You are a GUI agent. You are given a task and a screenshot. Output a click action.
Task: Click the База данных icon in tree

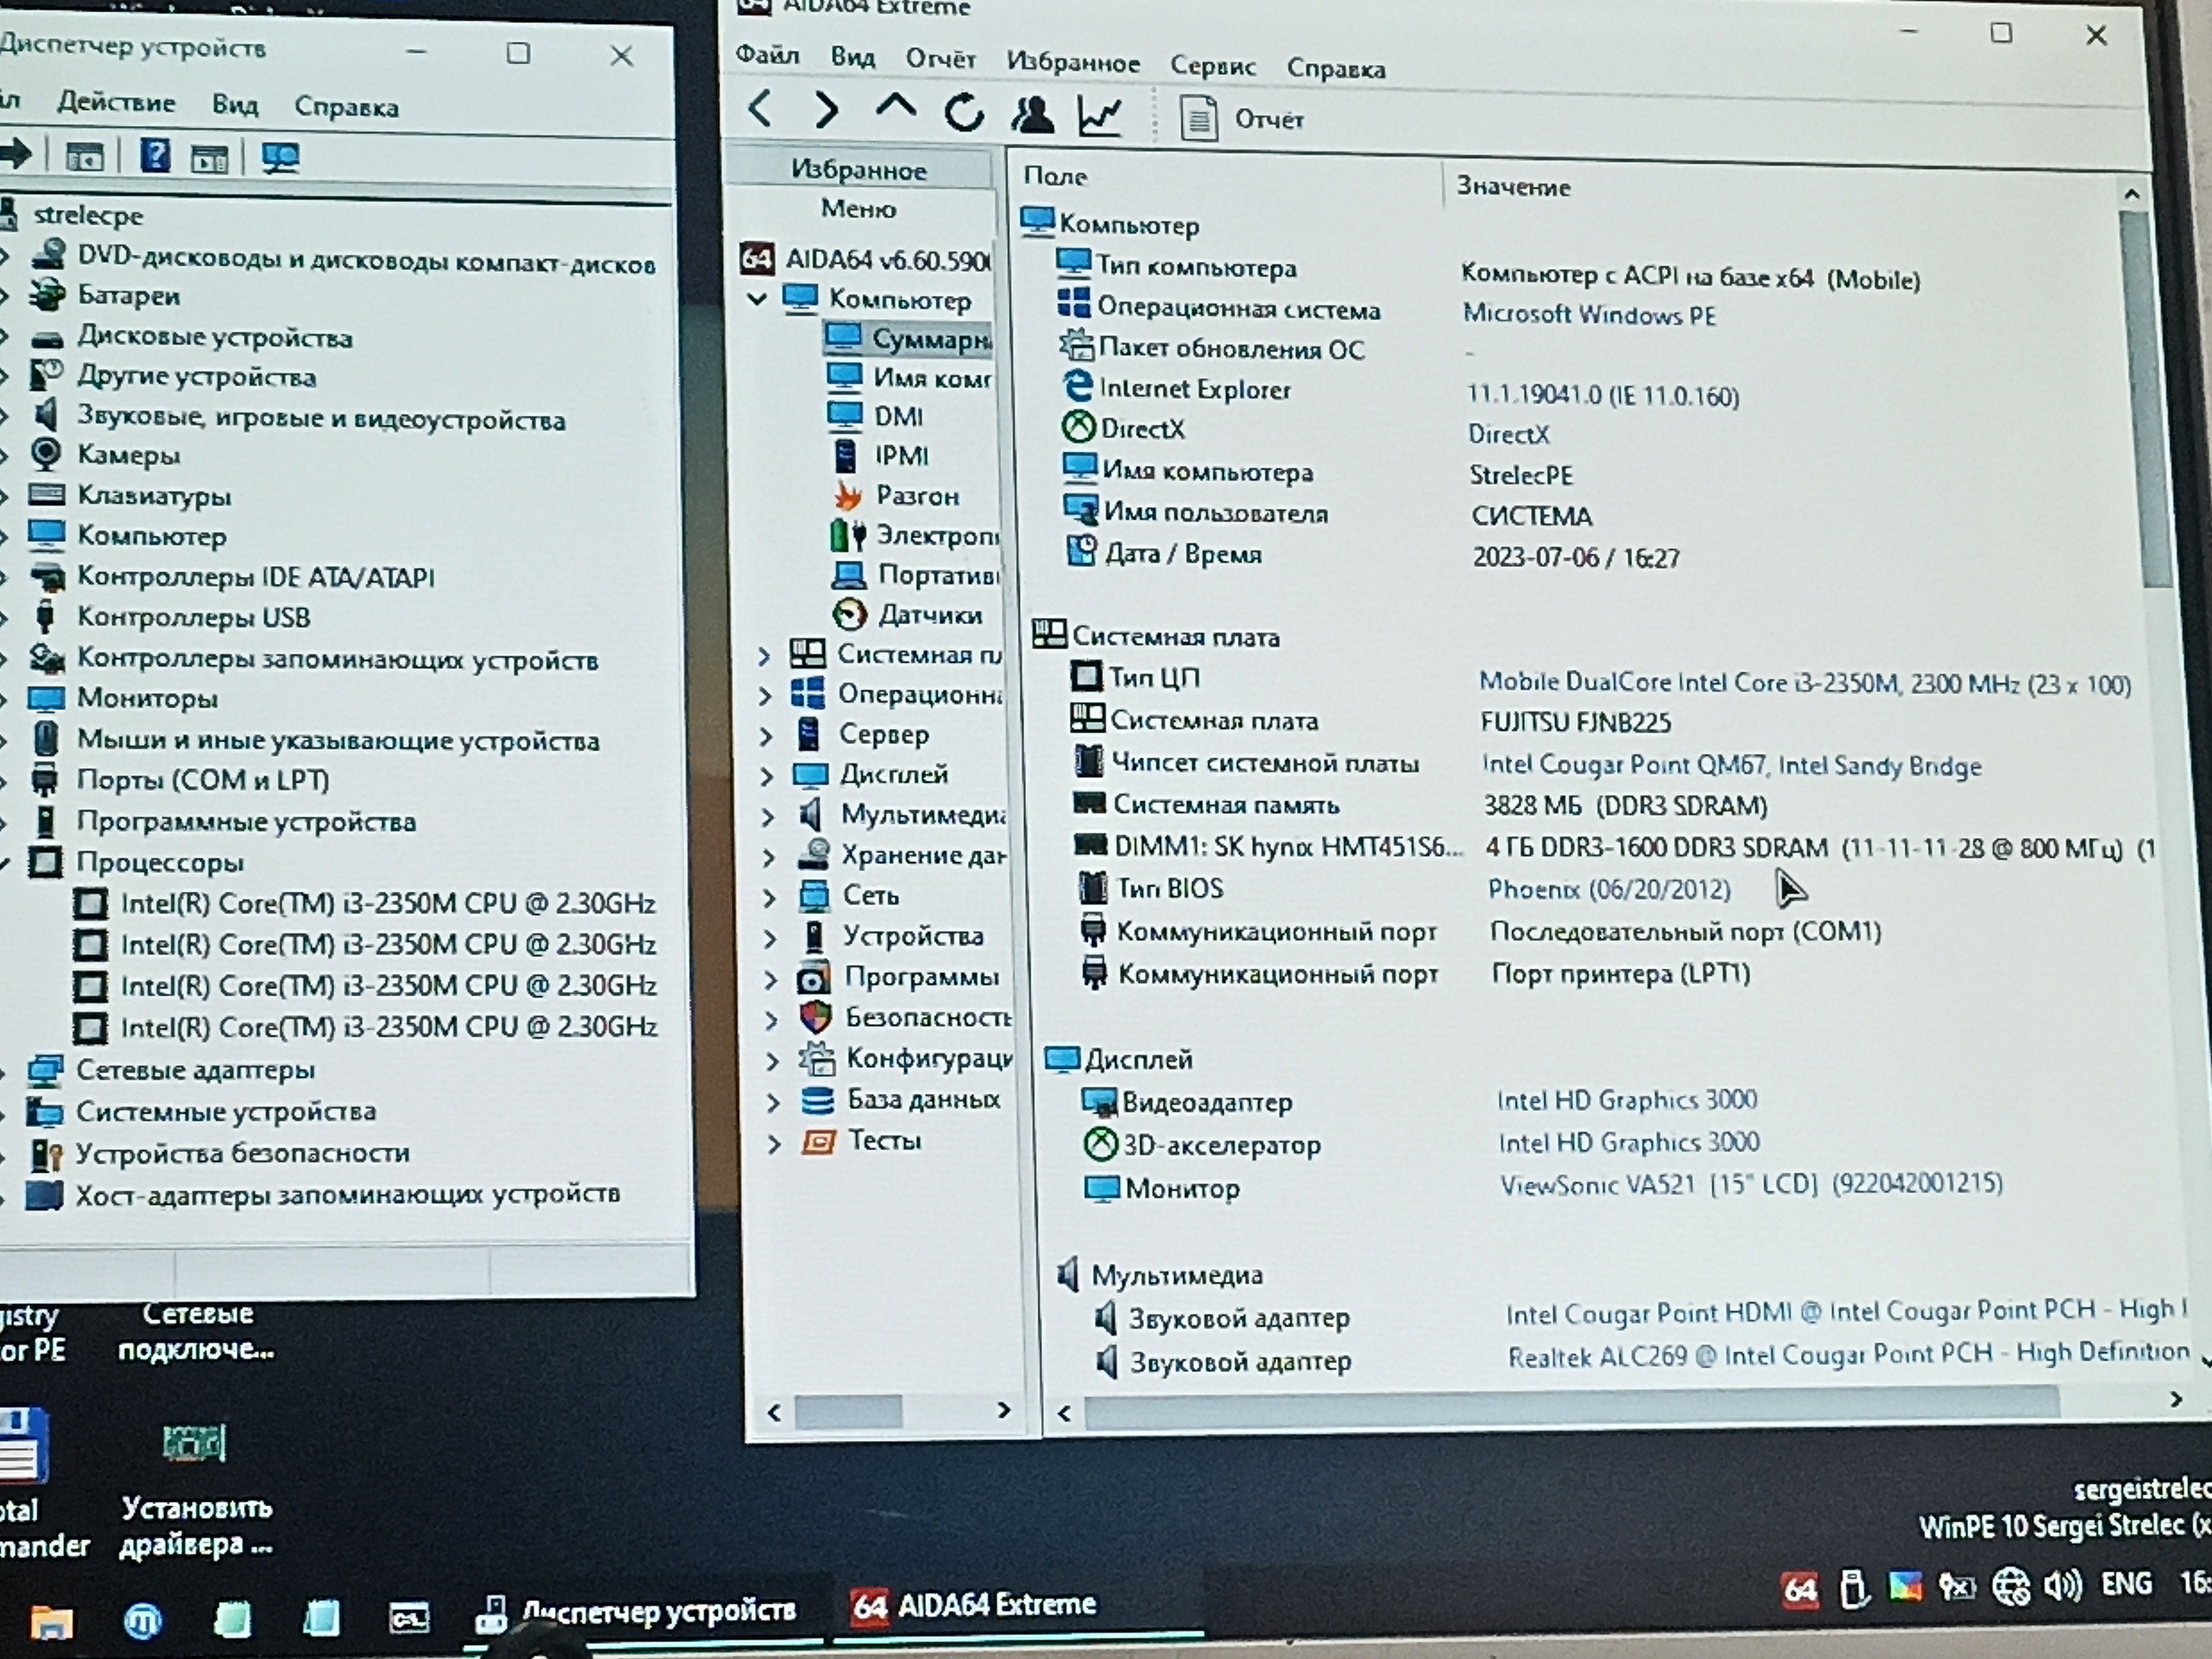point(817,1100)
